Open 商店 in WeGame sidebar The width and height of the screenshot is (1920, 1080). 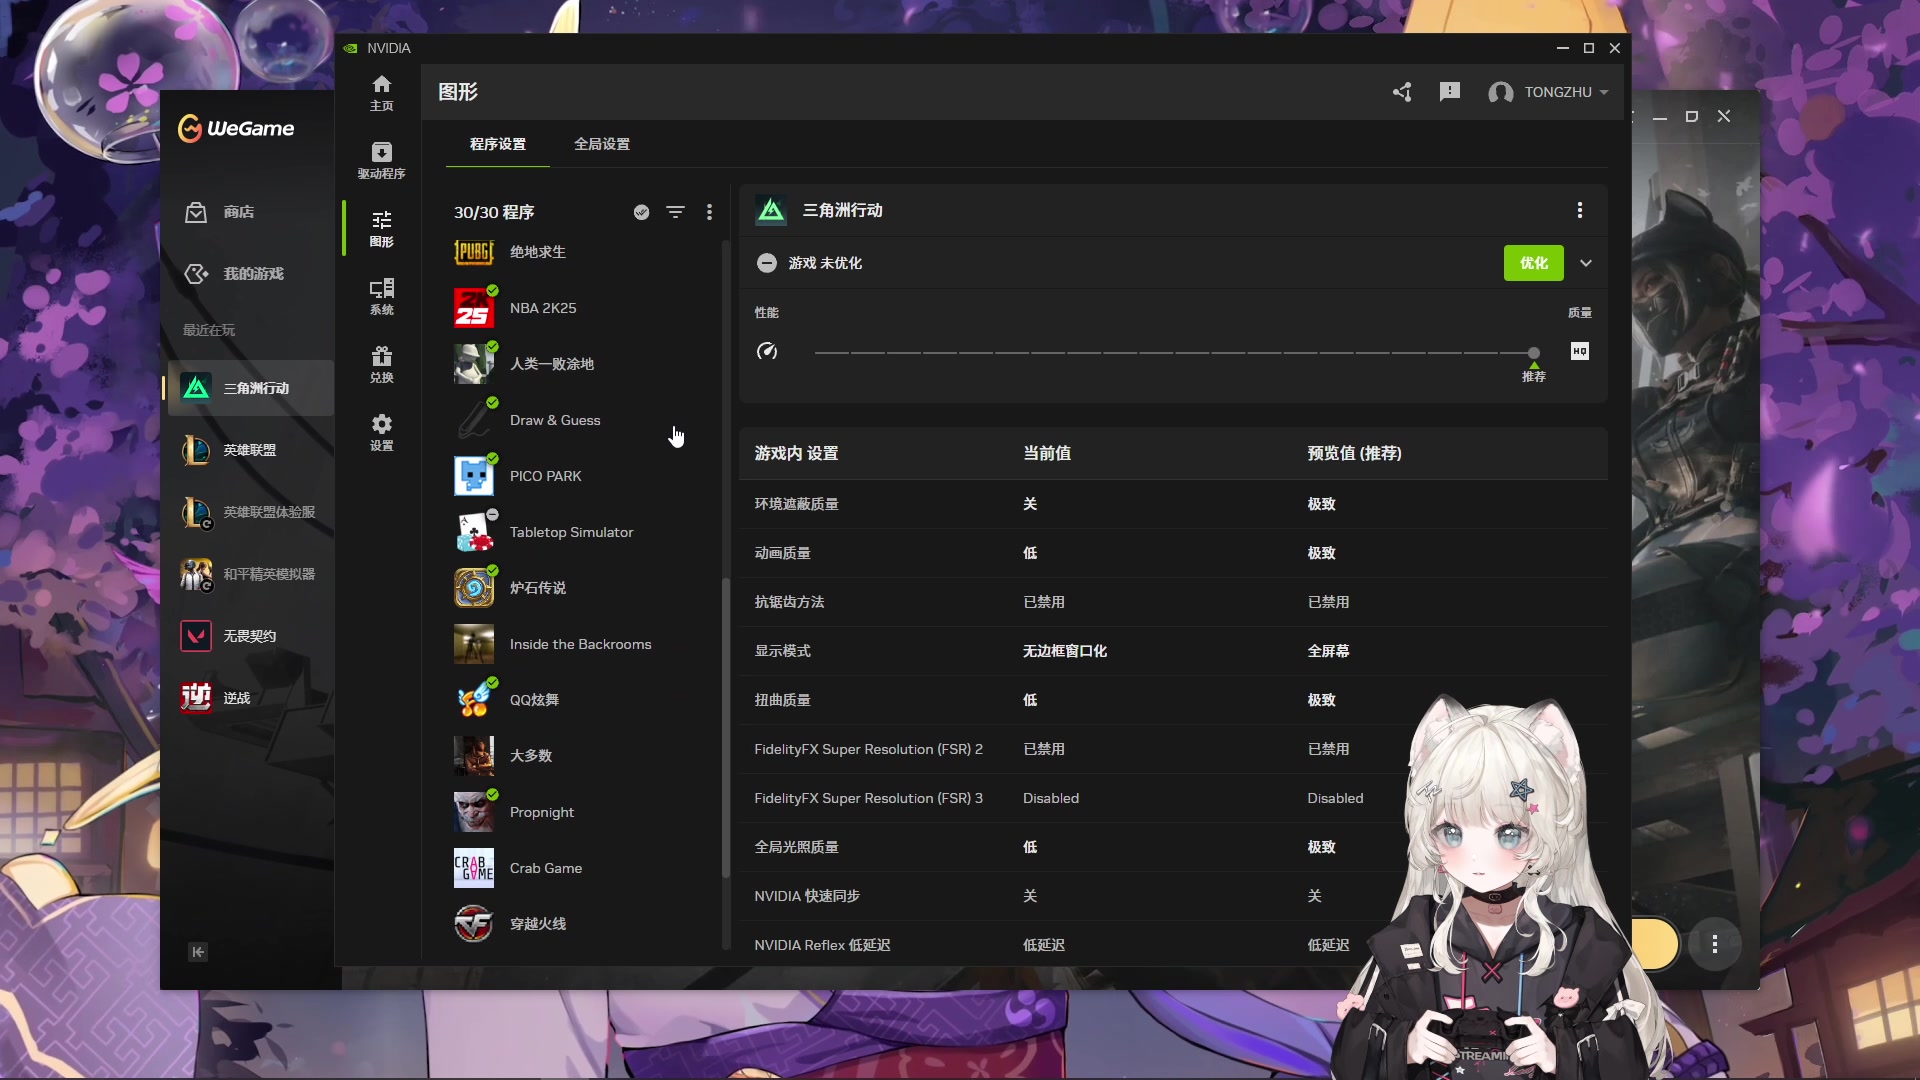click(x=238, y=212)
